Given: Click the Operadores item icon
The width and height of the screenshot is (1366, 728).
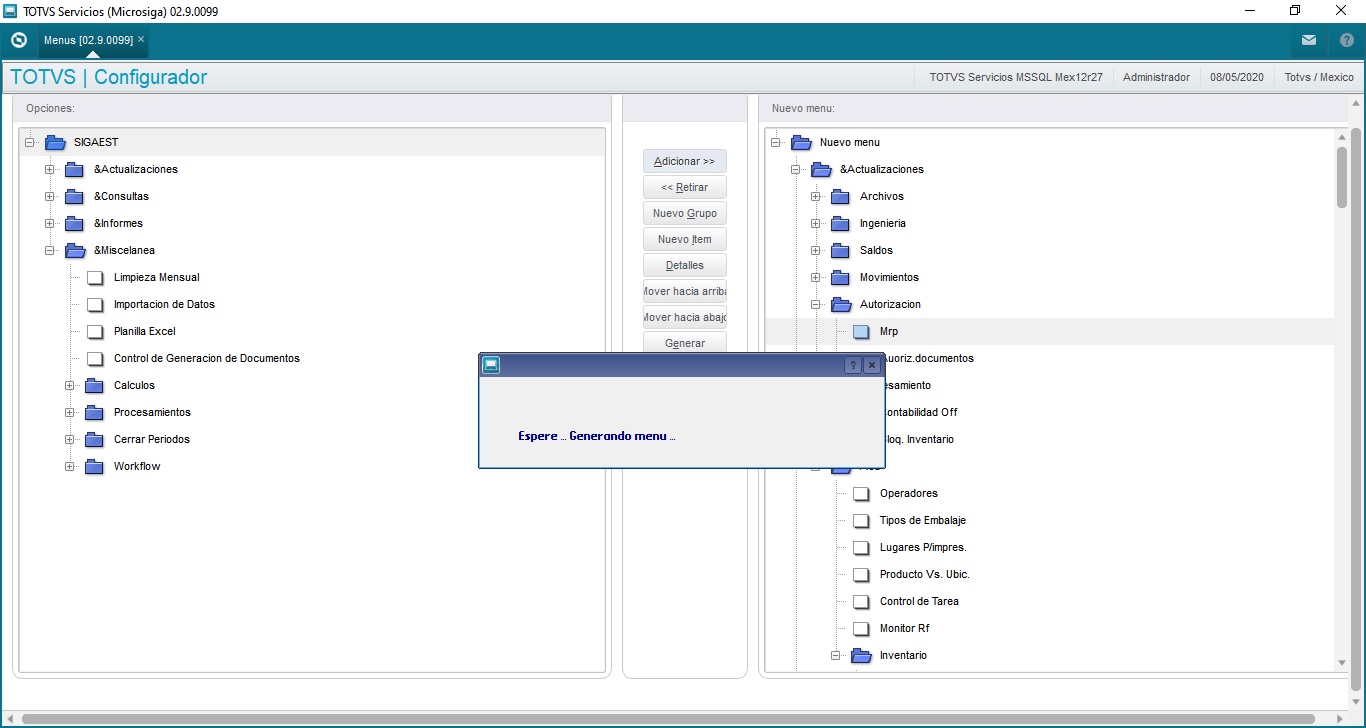Looking at the screenshot, I should [x=861, y=493].
